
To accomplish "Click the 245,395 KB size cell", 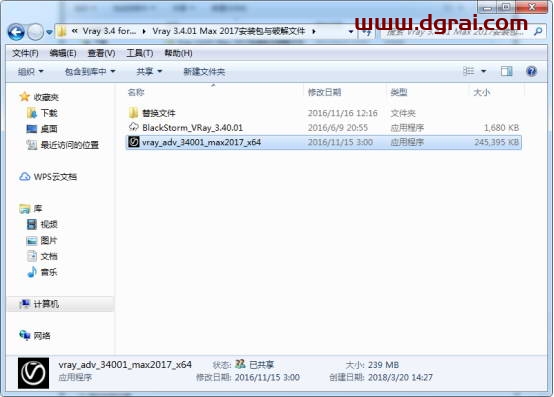I will [496, 142].
